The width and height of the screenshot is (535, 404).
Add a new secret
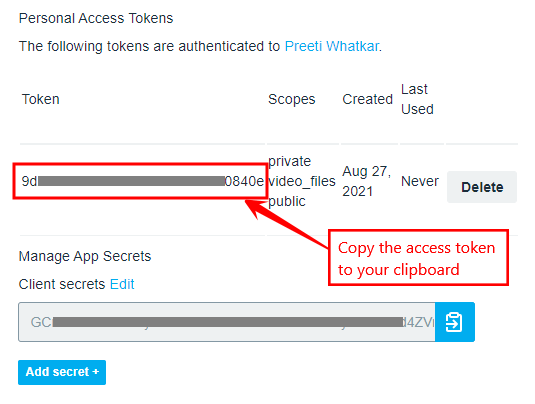62,372
